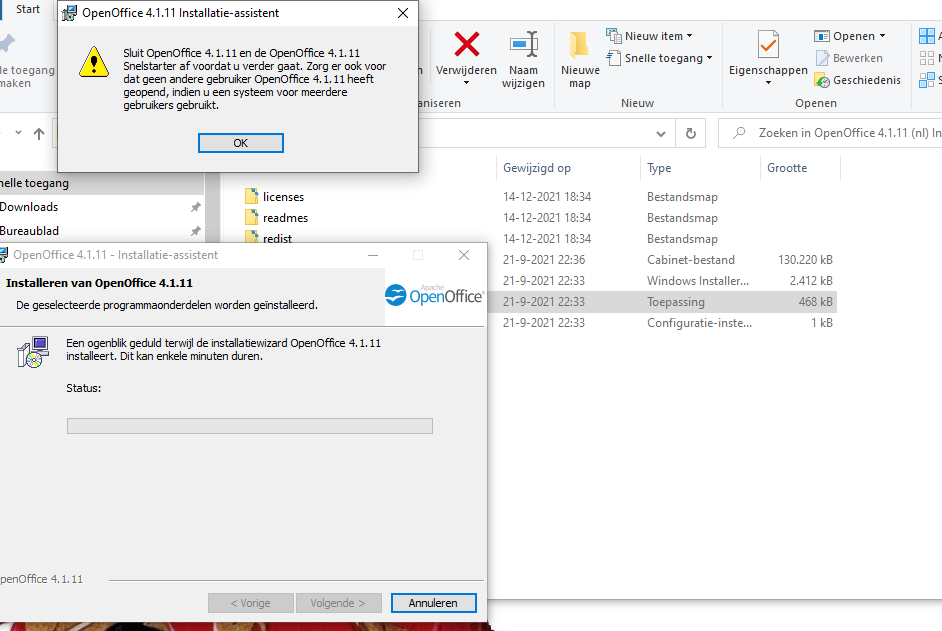The width and height of the screenshot is (942, 631).
Task: Expand the Nieuw item dropdown
Action: [x=650, y=36]
